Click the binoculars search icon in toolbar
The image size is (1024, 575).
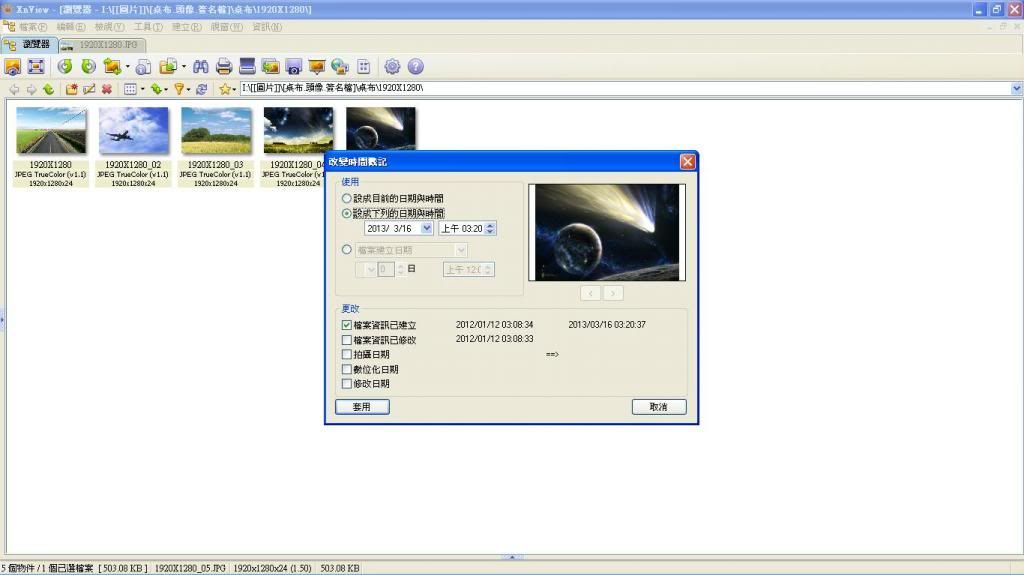tap(201, 67)
